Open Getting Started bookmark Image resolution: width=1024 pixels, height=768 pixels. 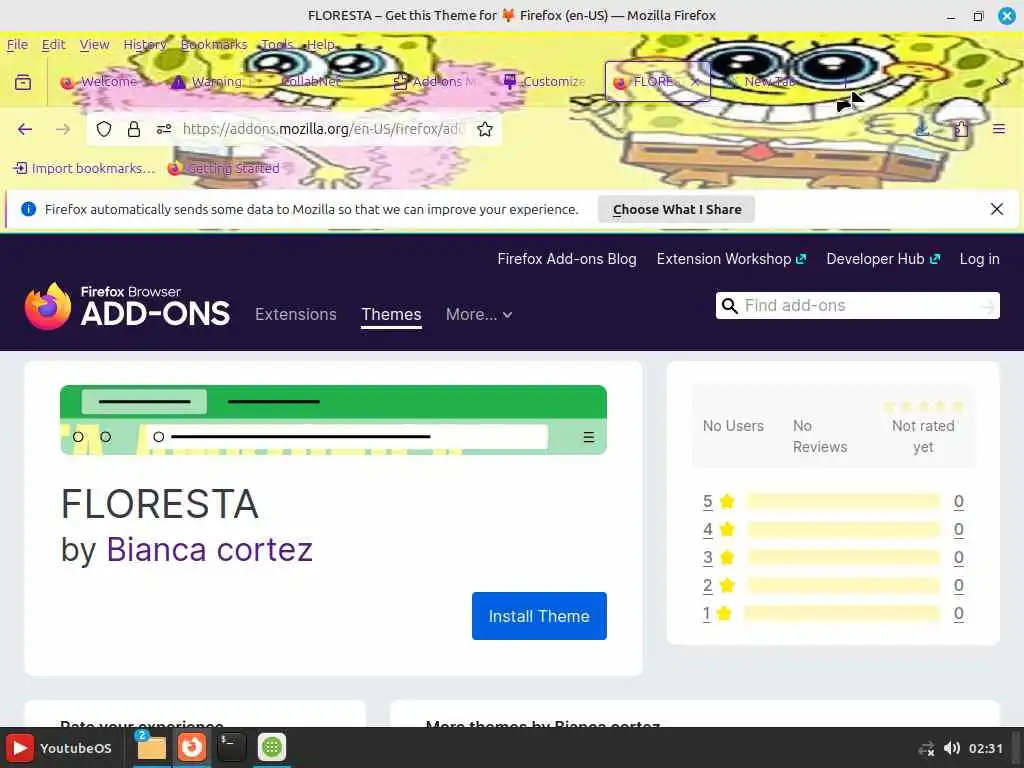[x=223, y=168]
